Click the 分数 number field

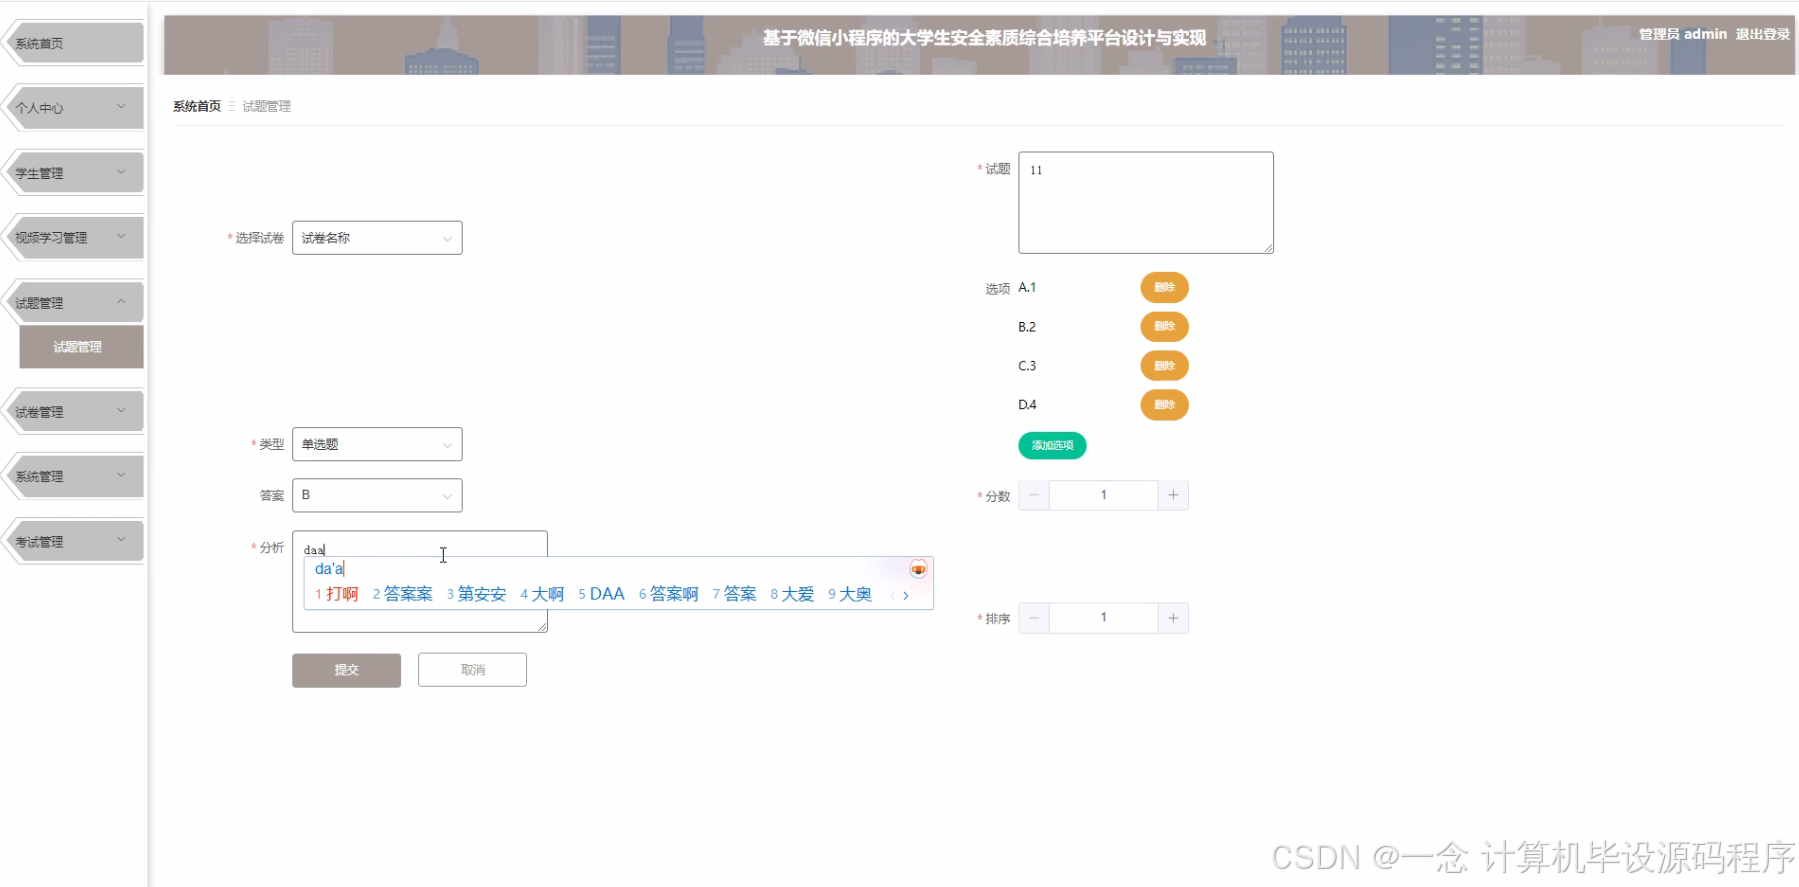1103,495
